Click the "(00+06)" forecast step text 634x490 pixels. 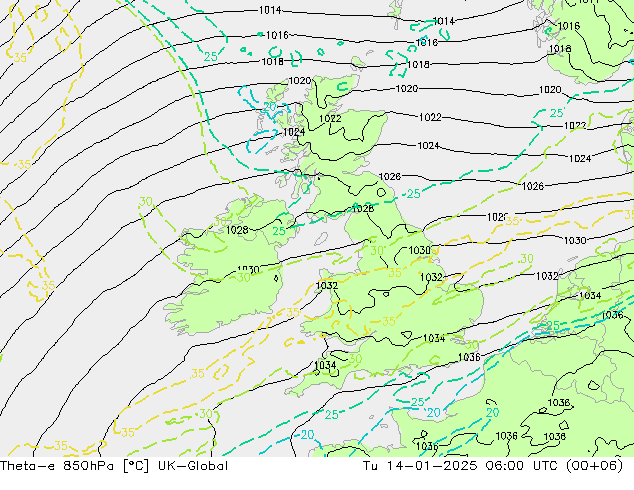[x=594, y=466]
